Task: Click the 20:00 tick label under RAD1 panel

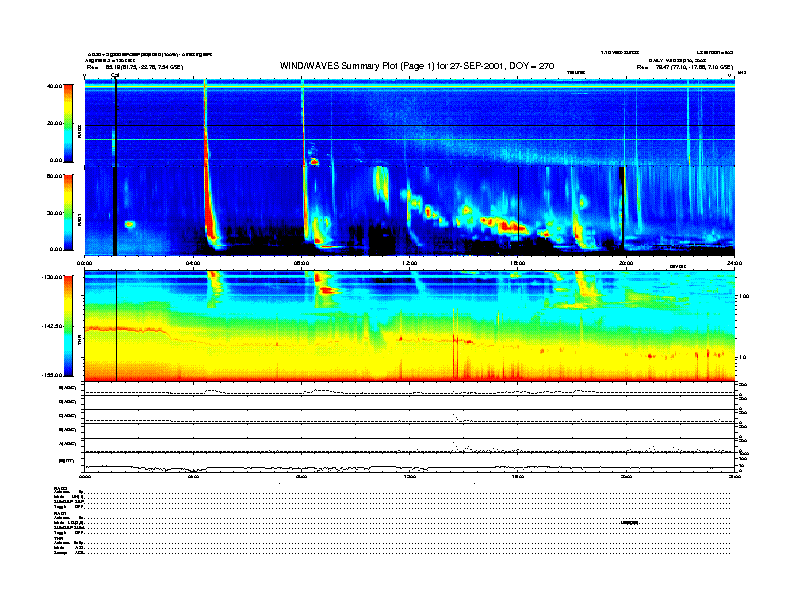Action: (x=626, y=263)
